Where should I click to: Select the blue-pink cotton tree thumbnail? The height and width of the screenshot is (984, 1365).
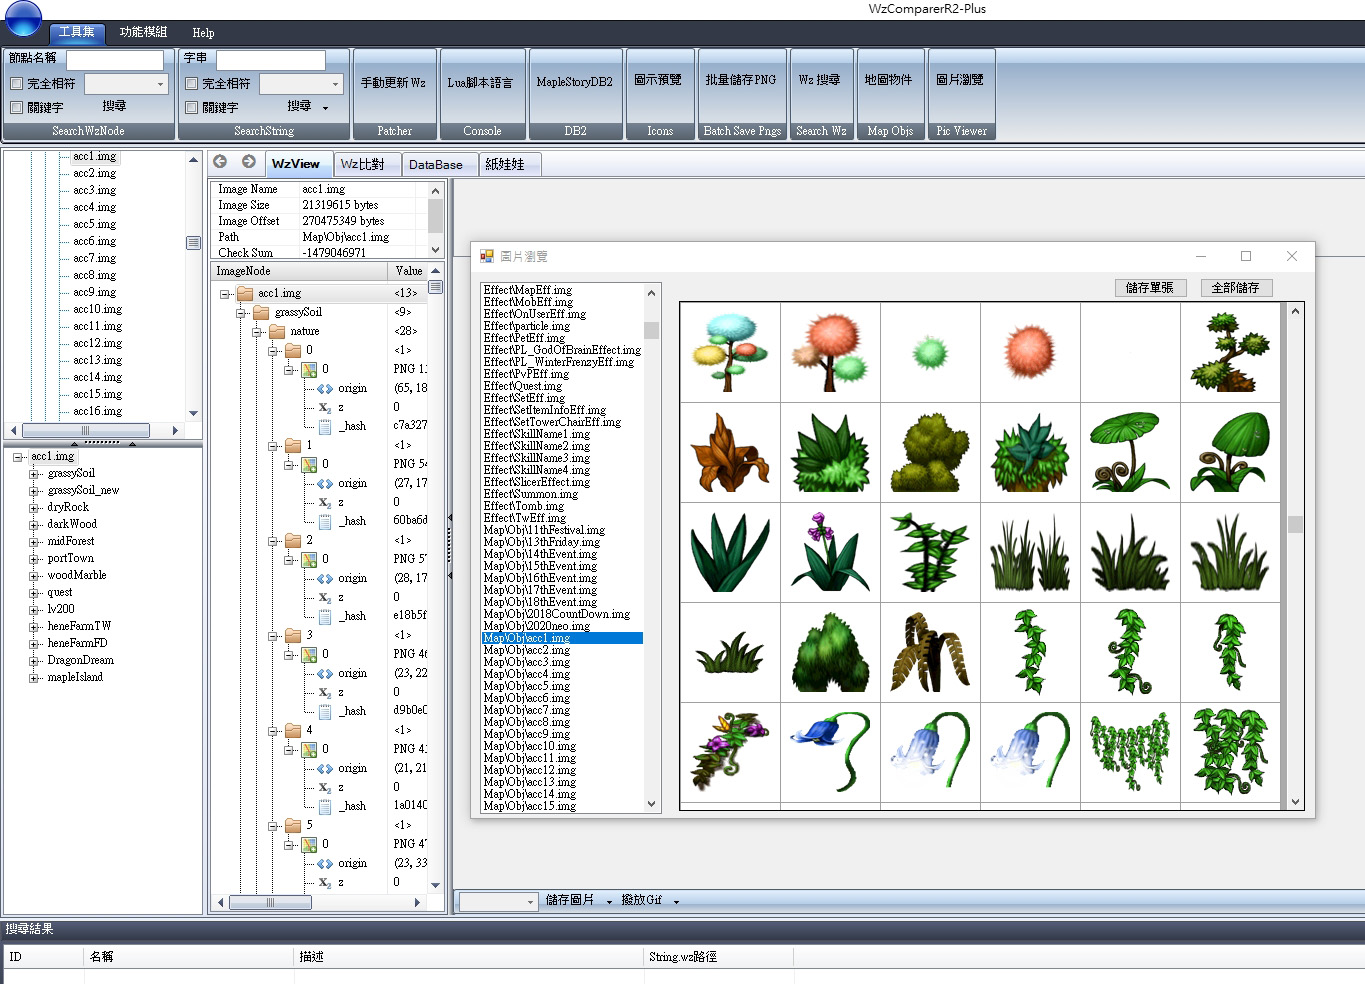(x=730, y=352)
